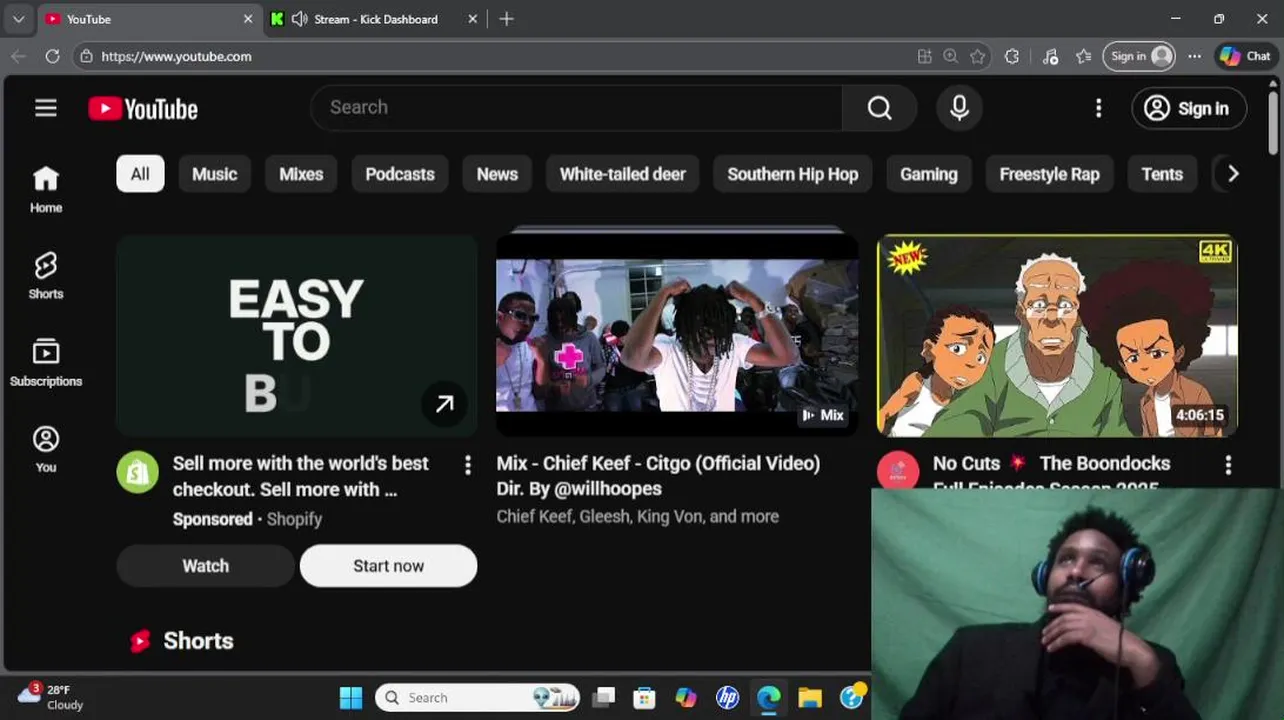1284x720 pixels.
Task: Open YouTube settings three-dot menu
Action: tap(1098, 108)
